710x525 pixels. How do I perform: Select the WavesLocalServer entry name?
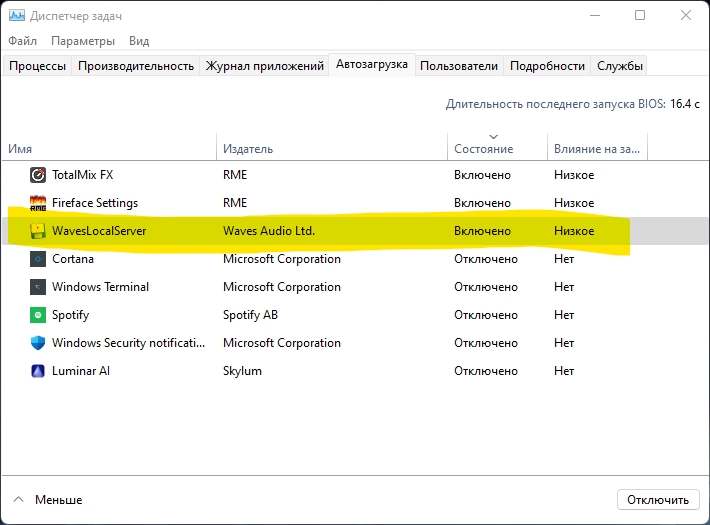point(99,231)
